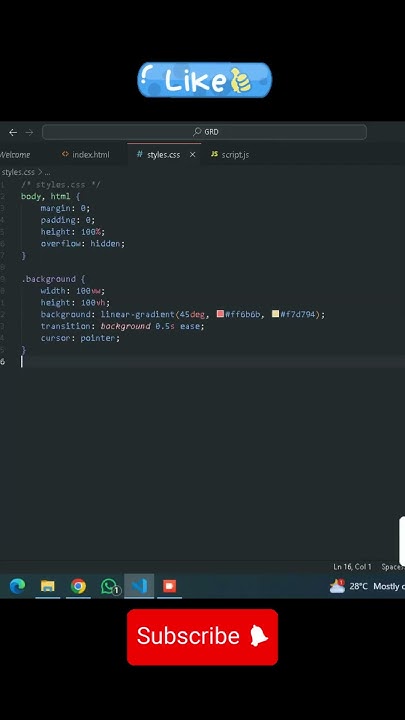Go forward with the right arrow

(x=29, y=132)
